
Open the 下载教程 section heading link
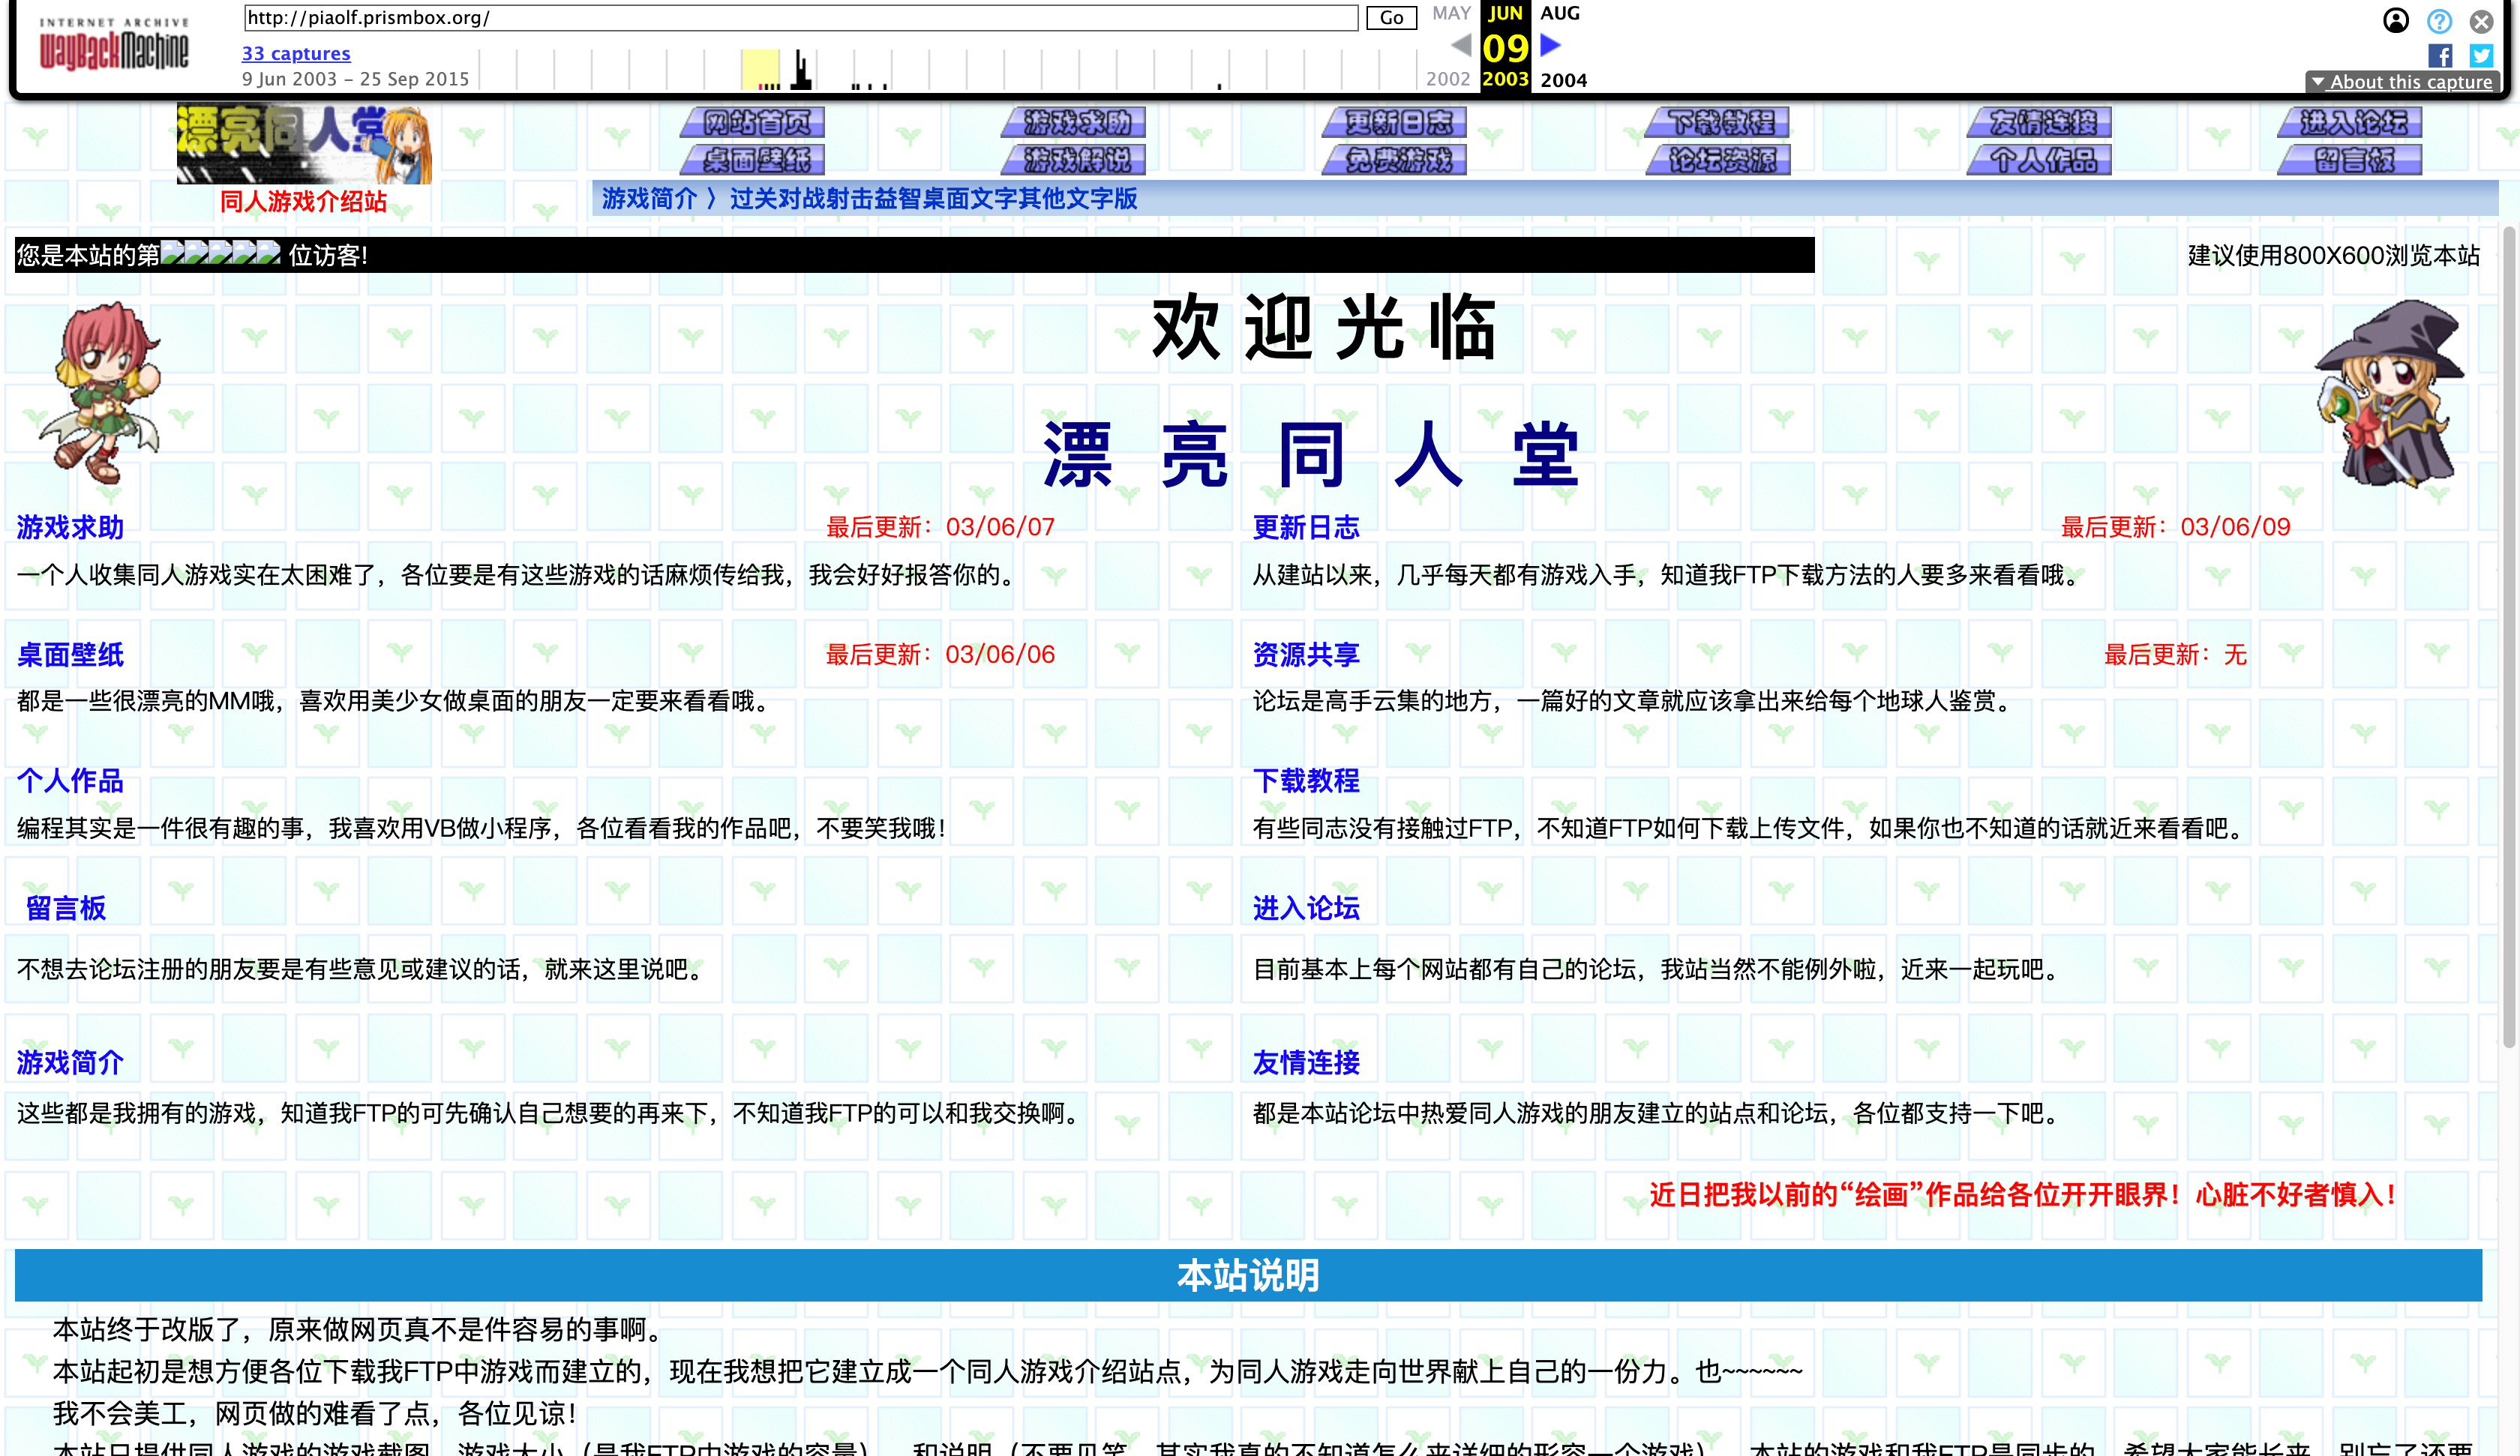pos(1306,781)
